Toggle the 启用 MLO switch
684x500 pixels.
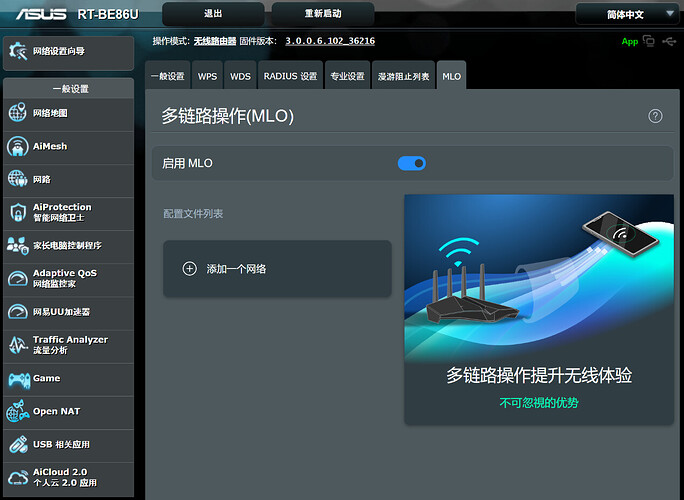(411, 163)
